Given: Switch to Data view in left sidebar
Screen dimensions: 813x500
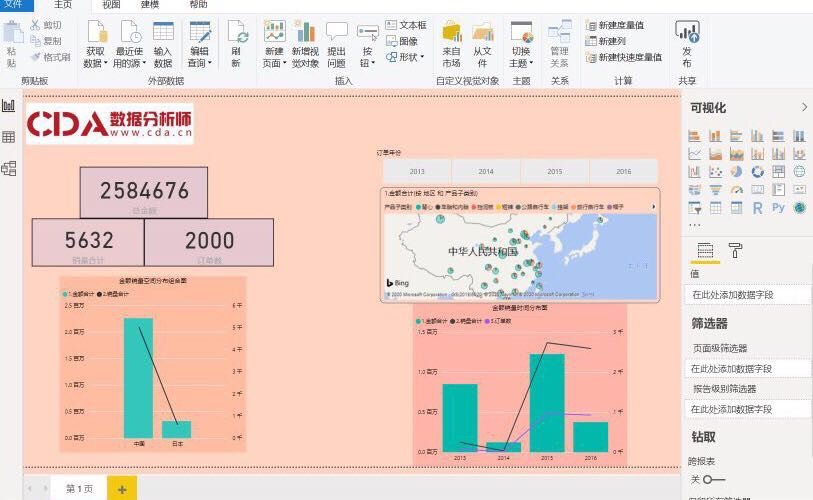Looking at the screenshot, I should [x=8, y=137].
